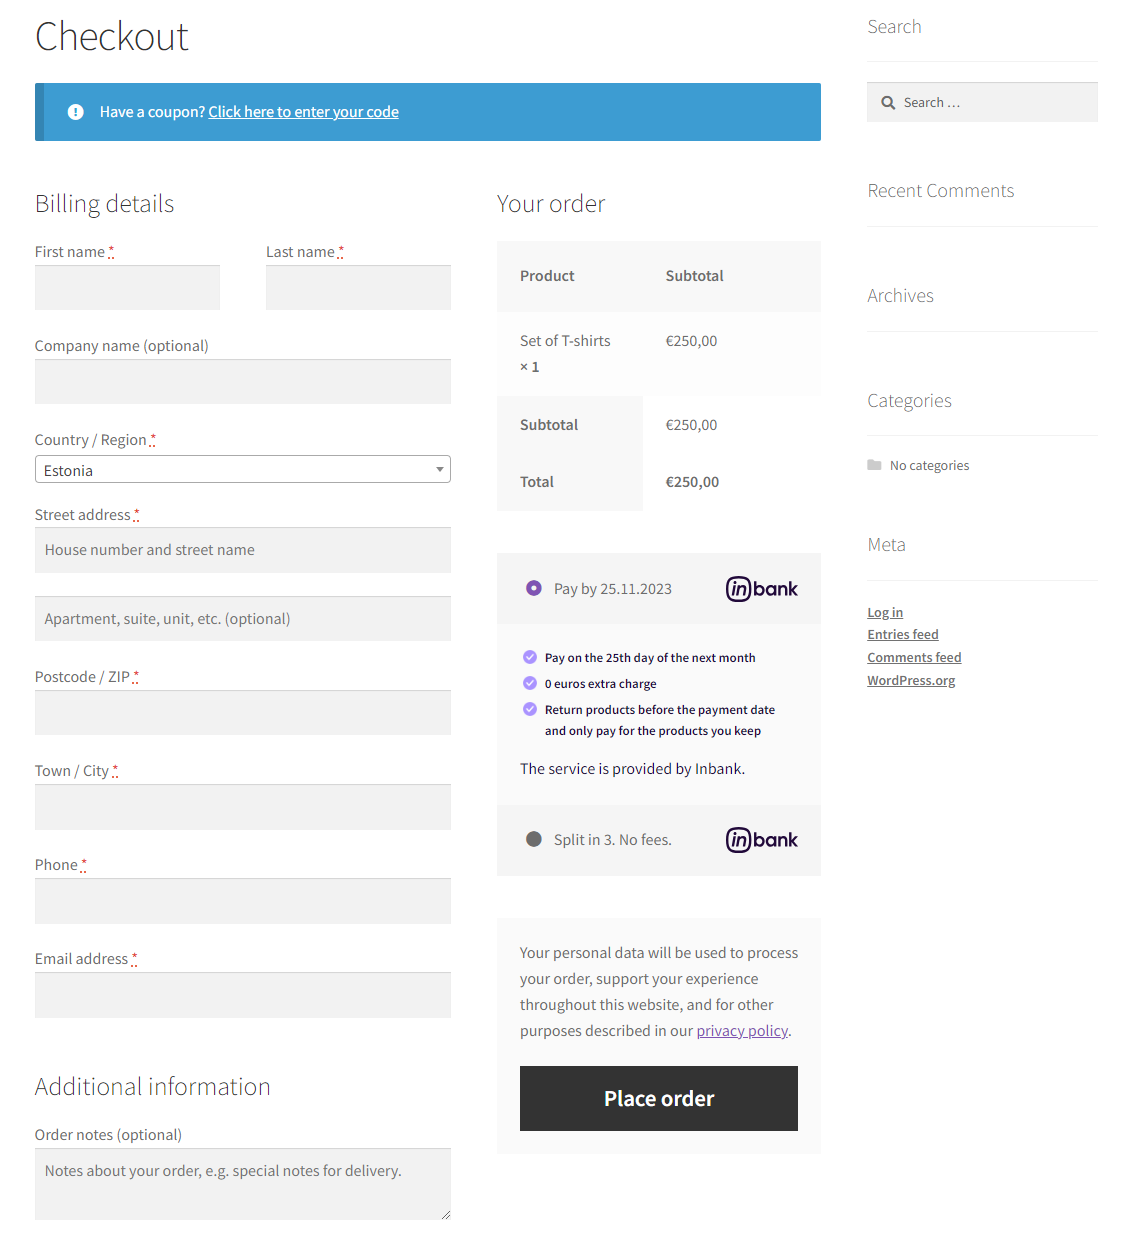Click the Log in link

[x=885, y=613]
